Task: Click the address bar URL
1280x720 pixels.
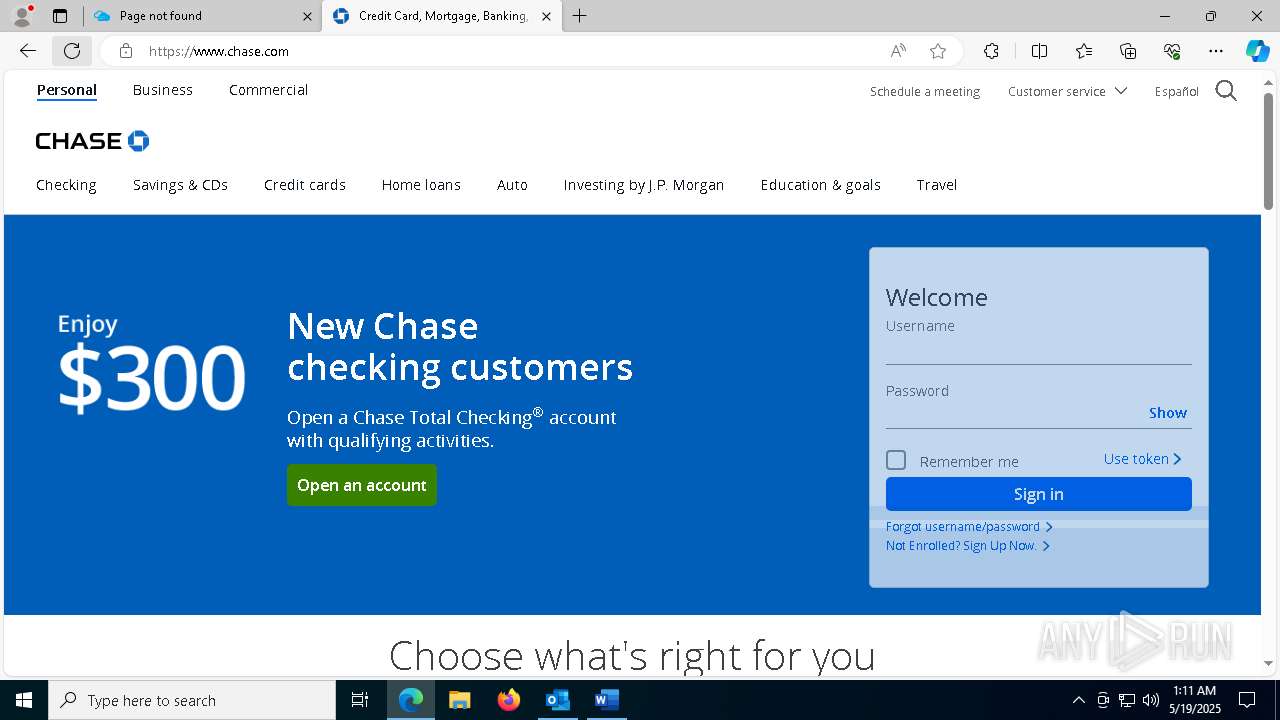Action: (x=219, y=51)
